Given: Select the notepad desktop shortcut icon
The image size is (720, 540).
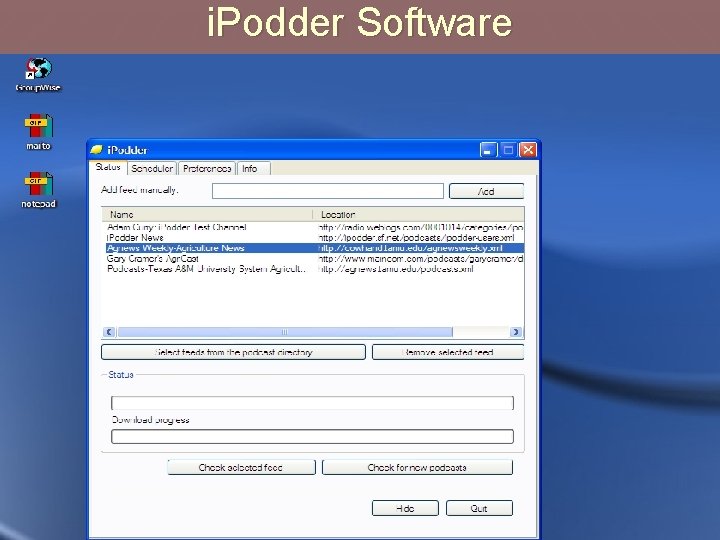Looking at the screenshot, I should (39, 190).
